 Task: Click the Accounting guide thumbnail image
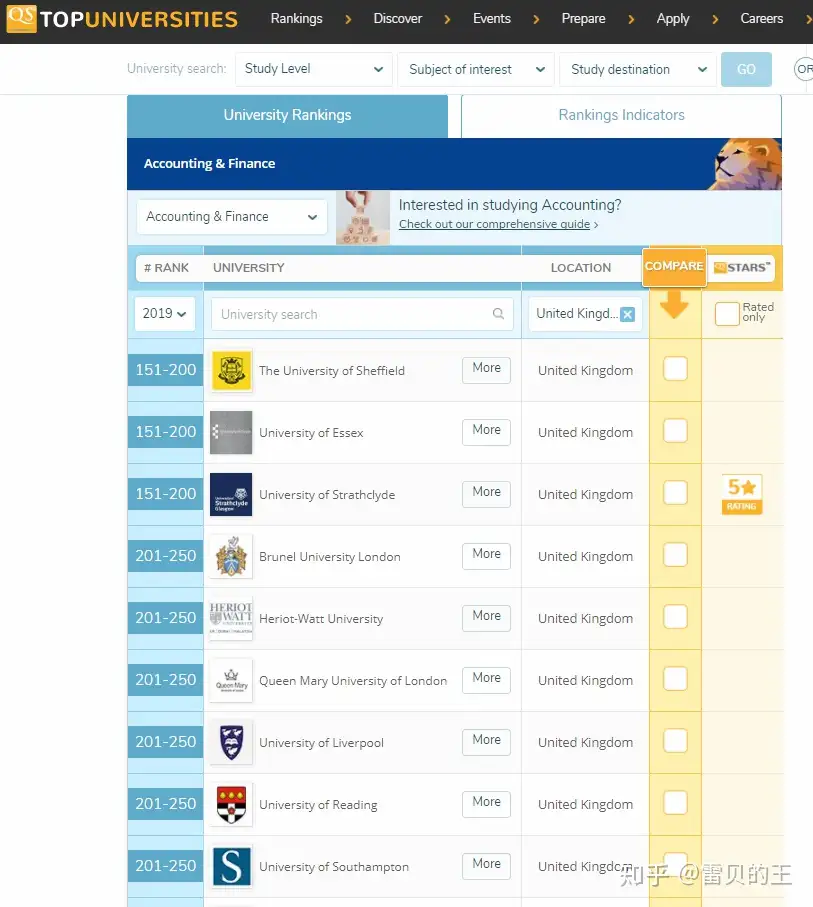coord(363,217)
